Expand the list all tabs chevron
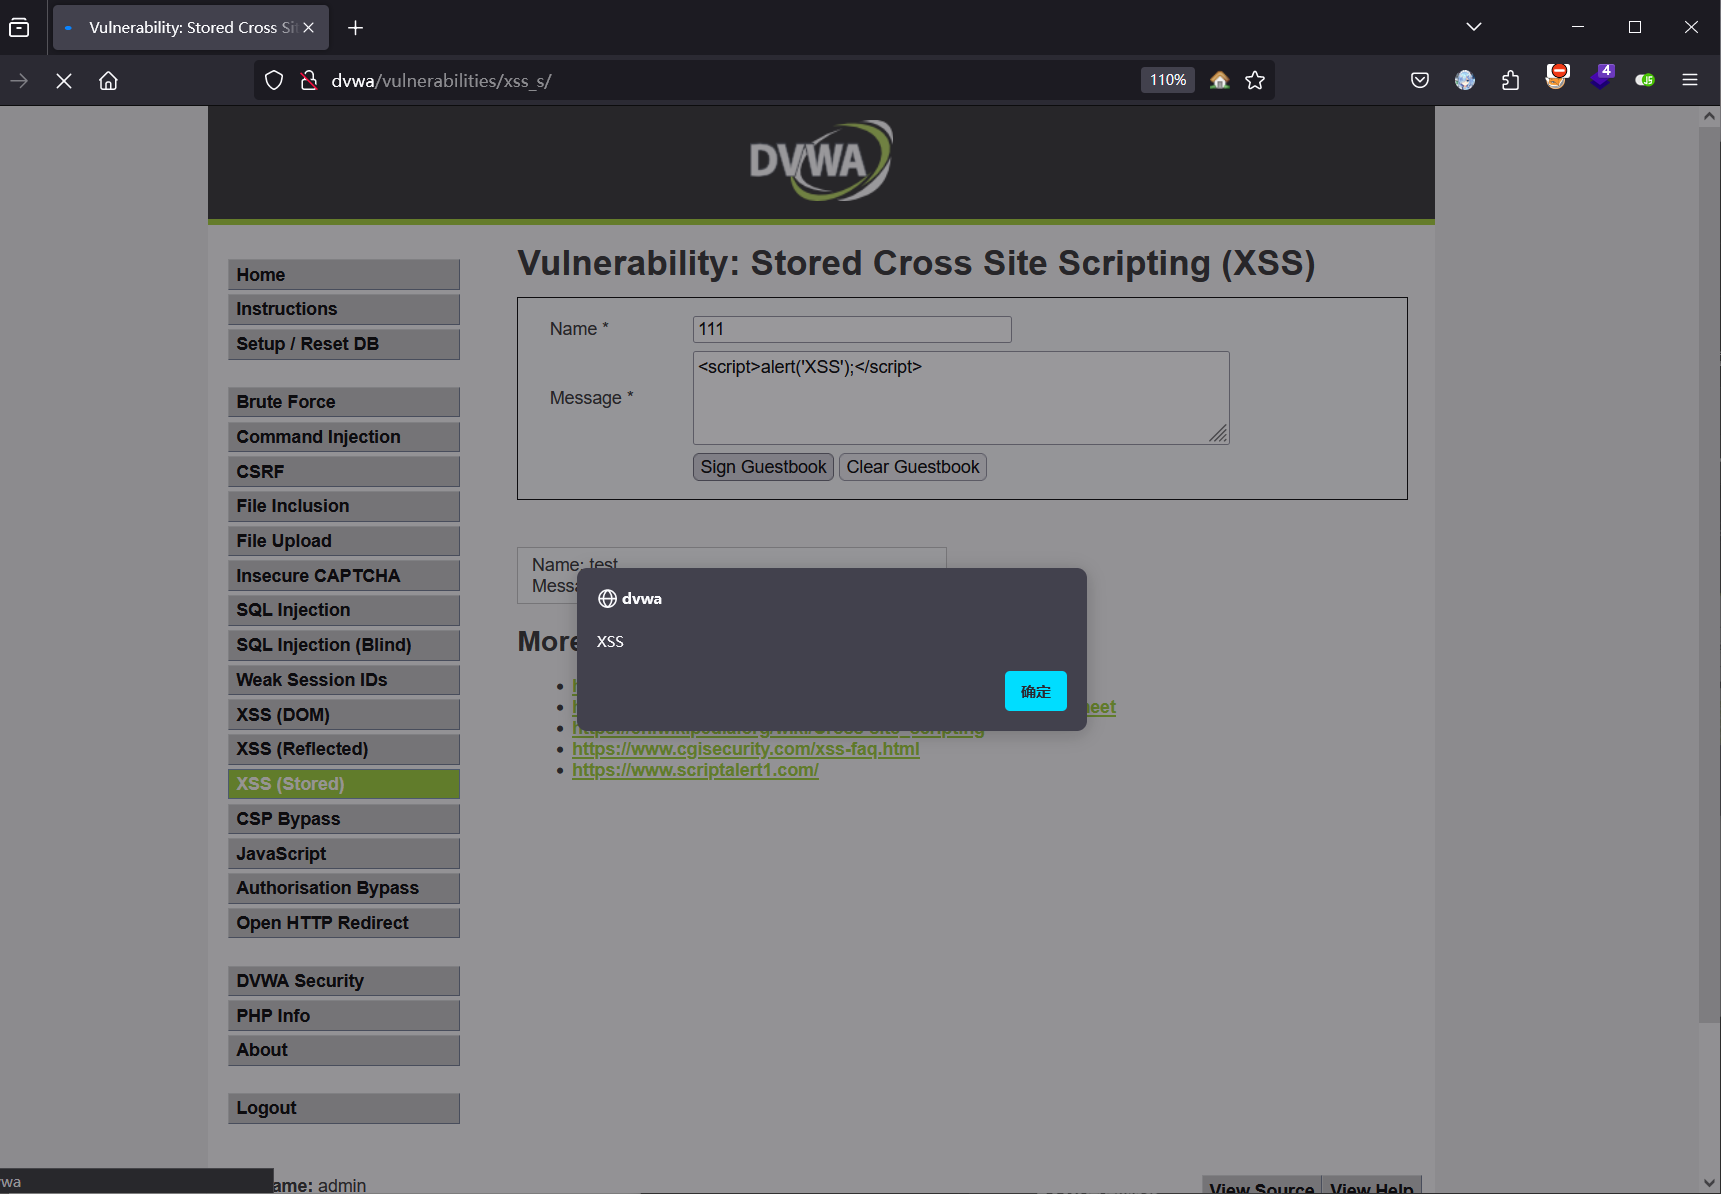1721x1194 pixels. click(x=1473, y=27)
